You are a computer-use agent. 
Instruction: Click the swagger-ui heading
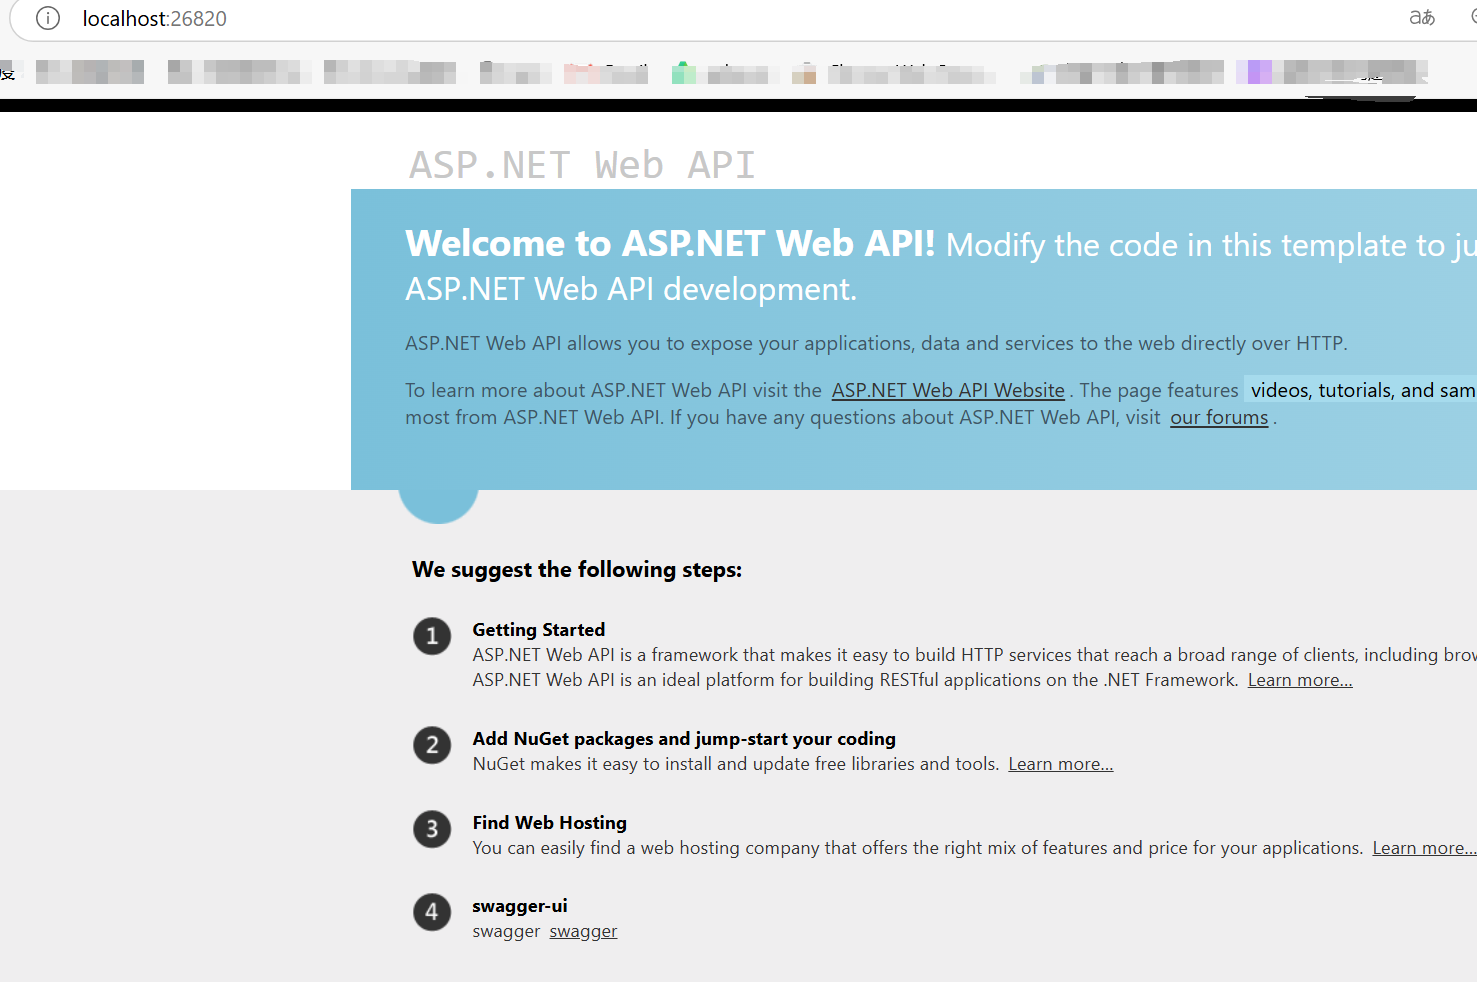tap(520, 906)
